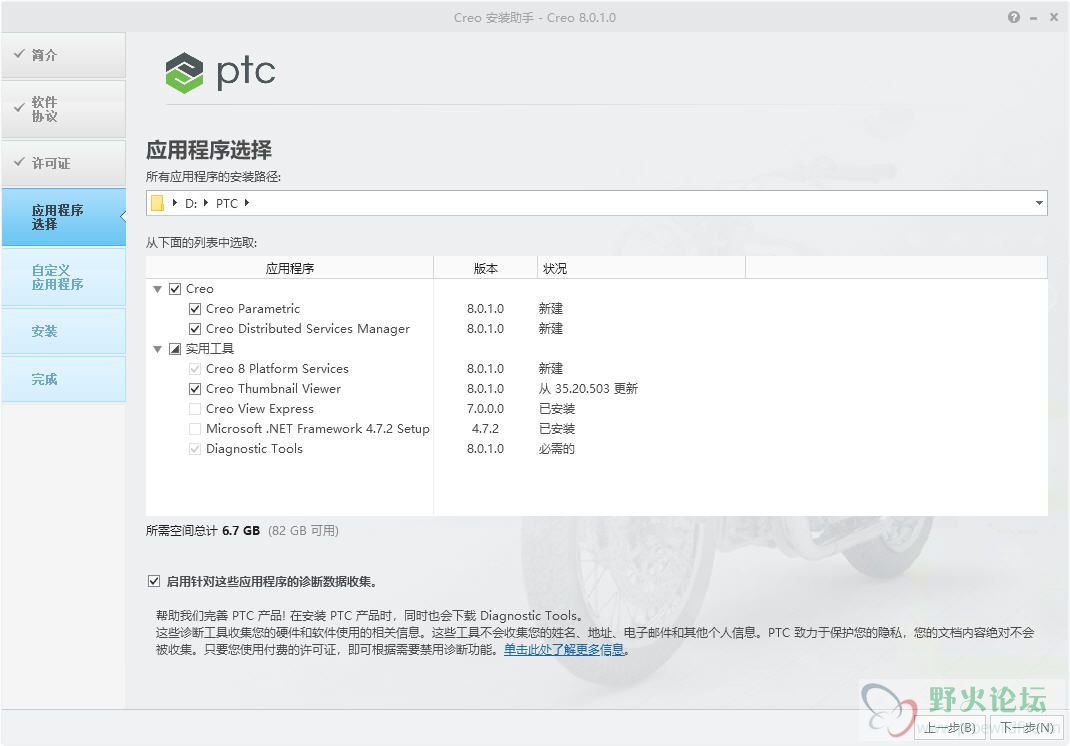This screenshot has height=746, width=1070.
Task: Click the 4.7.2 version cell
Action: [x=485, y=429]
